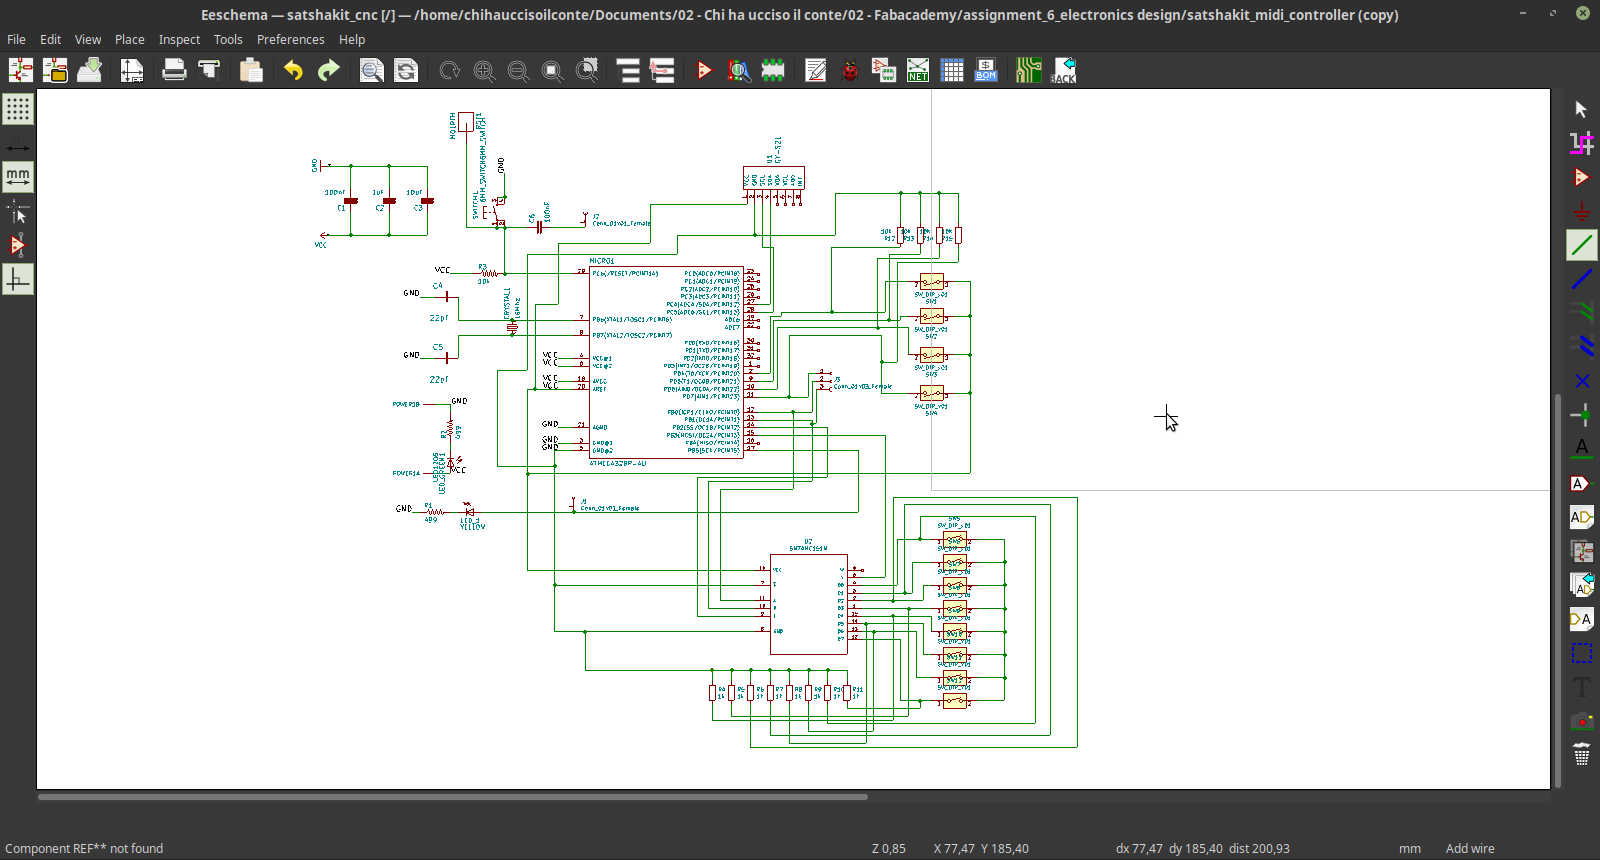Open the Place menu

130,39
